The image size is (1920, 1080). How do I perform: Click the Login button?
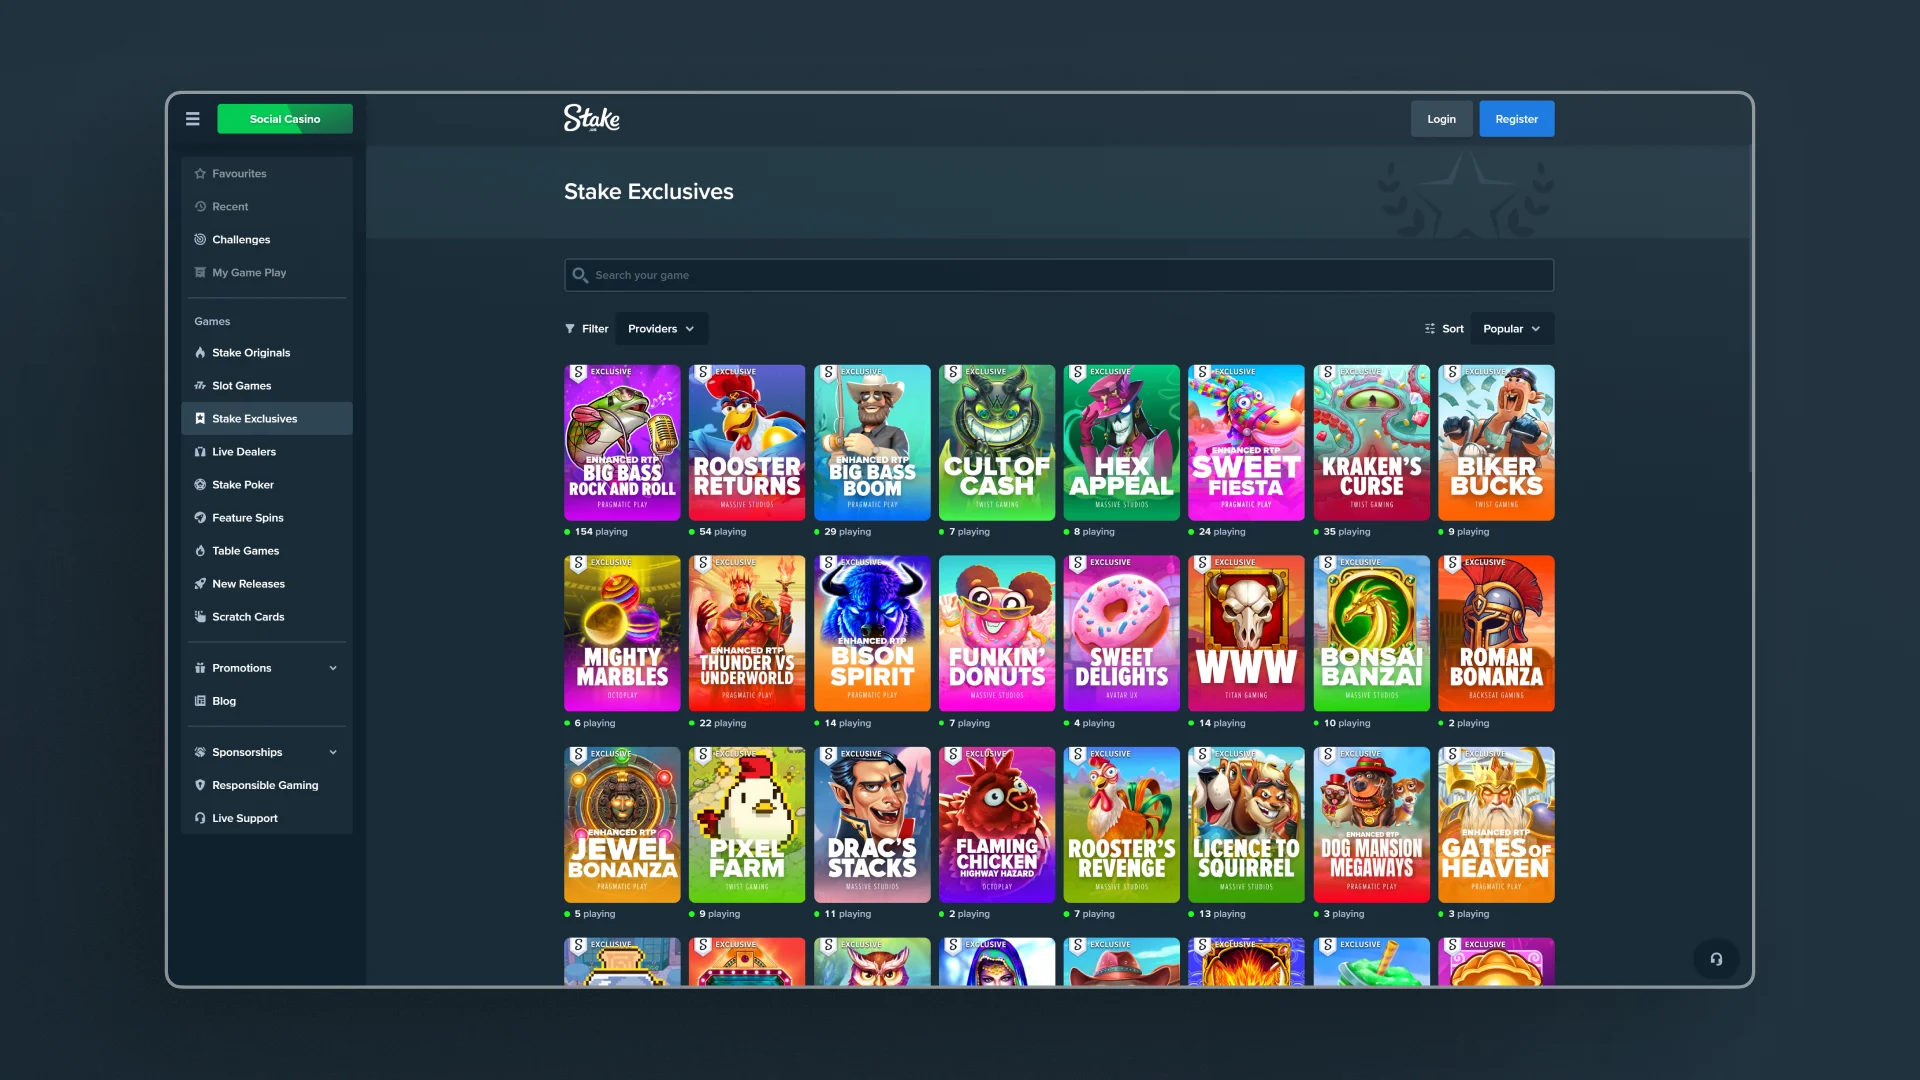pyautogui.click(x=1441, y=119)
